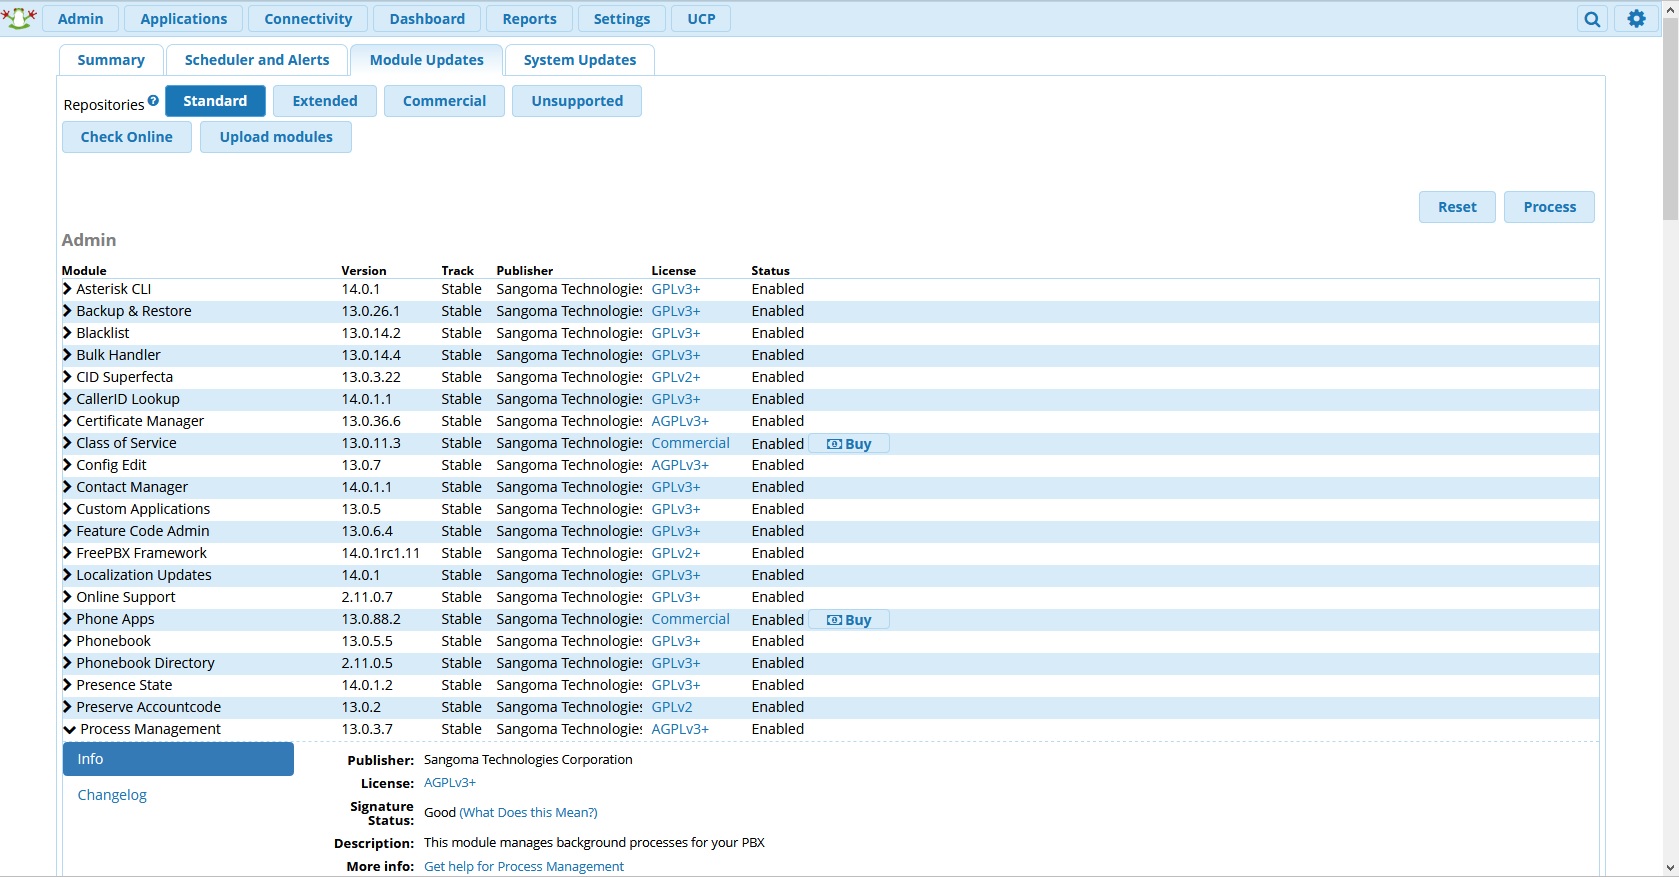Viewport: 1679px width, 877px height.
Task: Toggle the Unsupported repository button
Action: (577, 101)
